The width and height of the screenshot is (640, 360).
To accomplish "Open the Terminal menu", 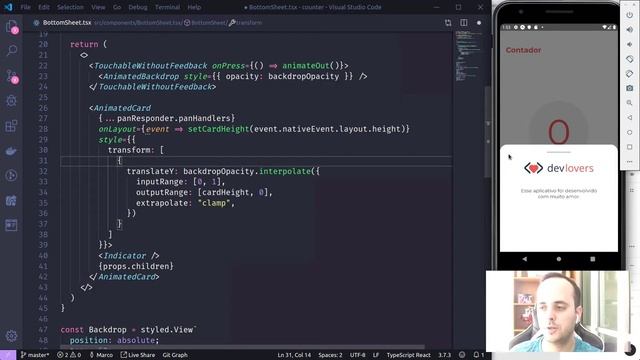I will (x=167, y=7).
